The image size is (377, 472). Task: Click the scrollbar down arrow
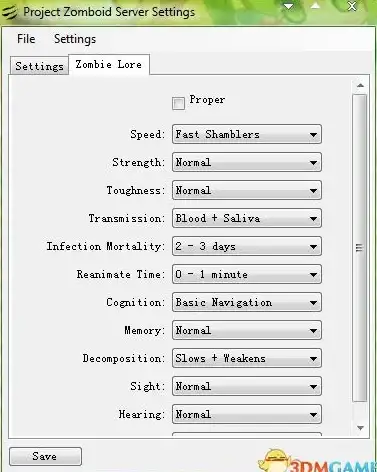coord(360,428)
